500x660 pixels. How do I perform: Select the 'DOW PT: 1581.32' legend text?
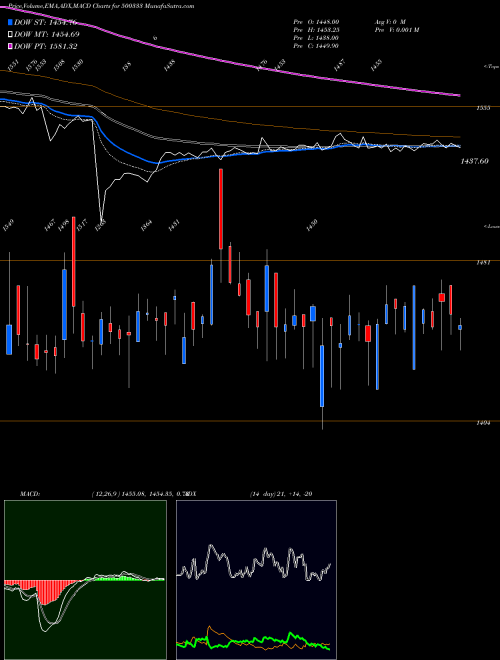tap(45, 46)
